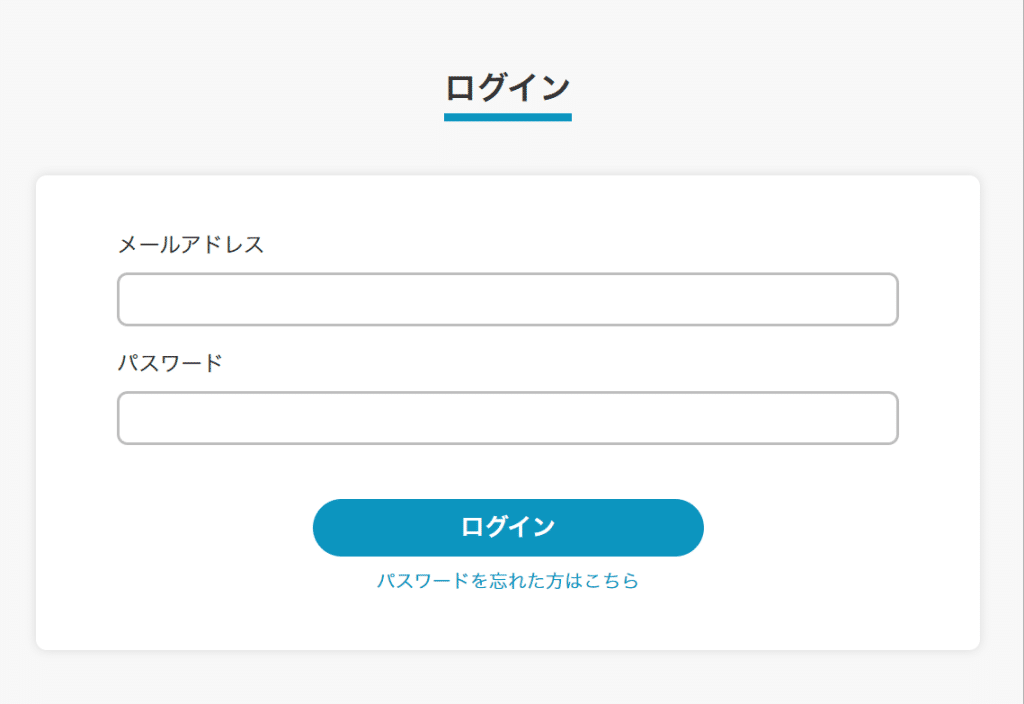
Task: Select the blue password reset hyperlink
Action: [507, 581]
